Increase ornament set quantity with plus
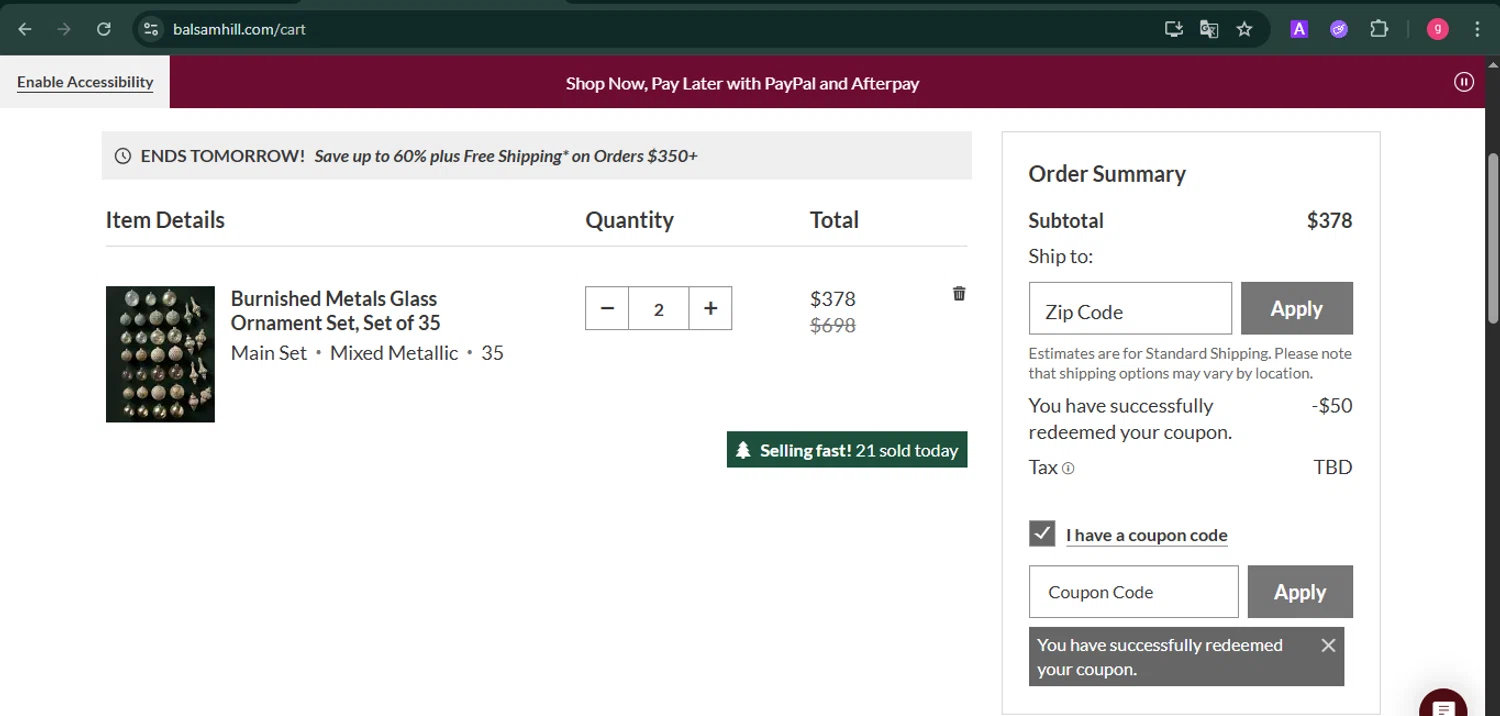 point(710,308)
